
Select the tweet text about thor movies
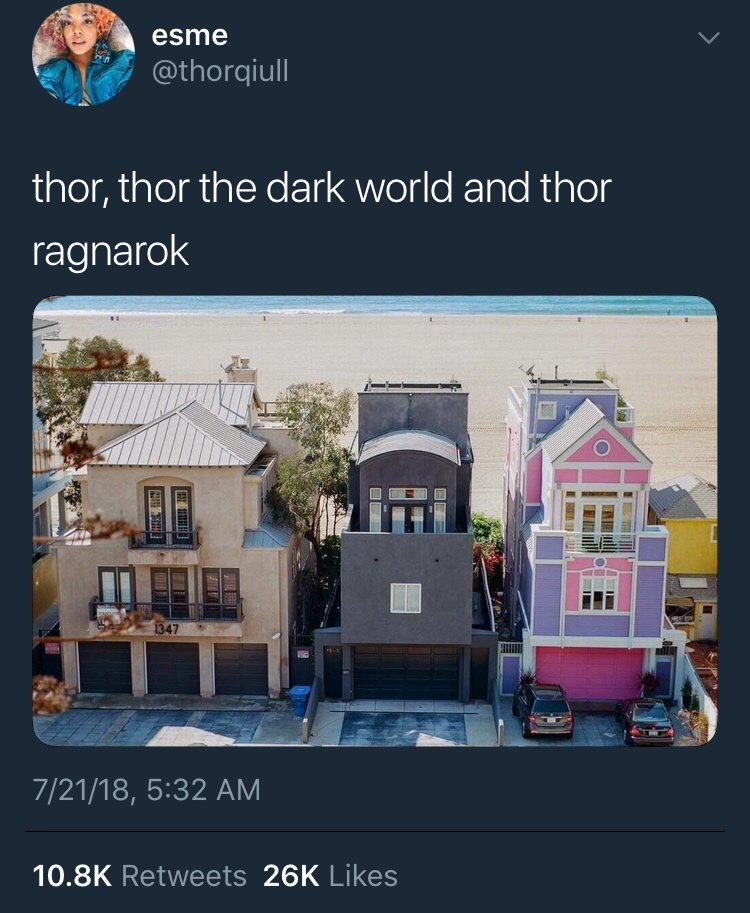321,220
